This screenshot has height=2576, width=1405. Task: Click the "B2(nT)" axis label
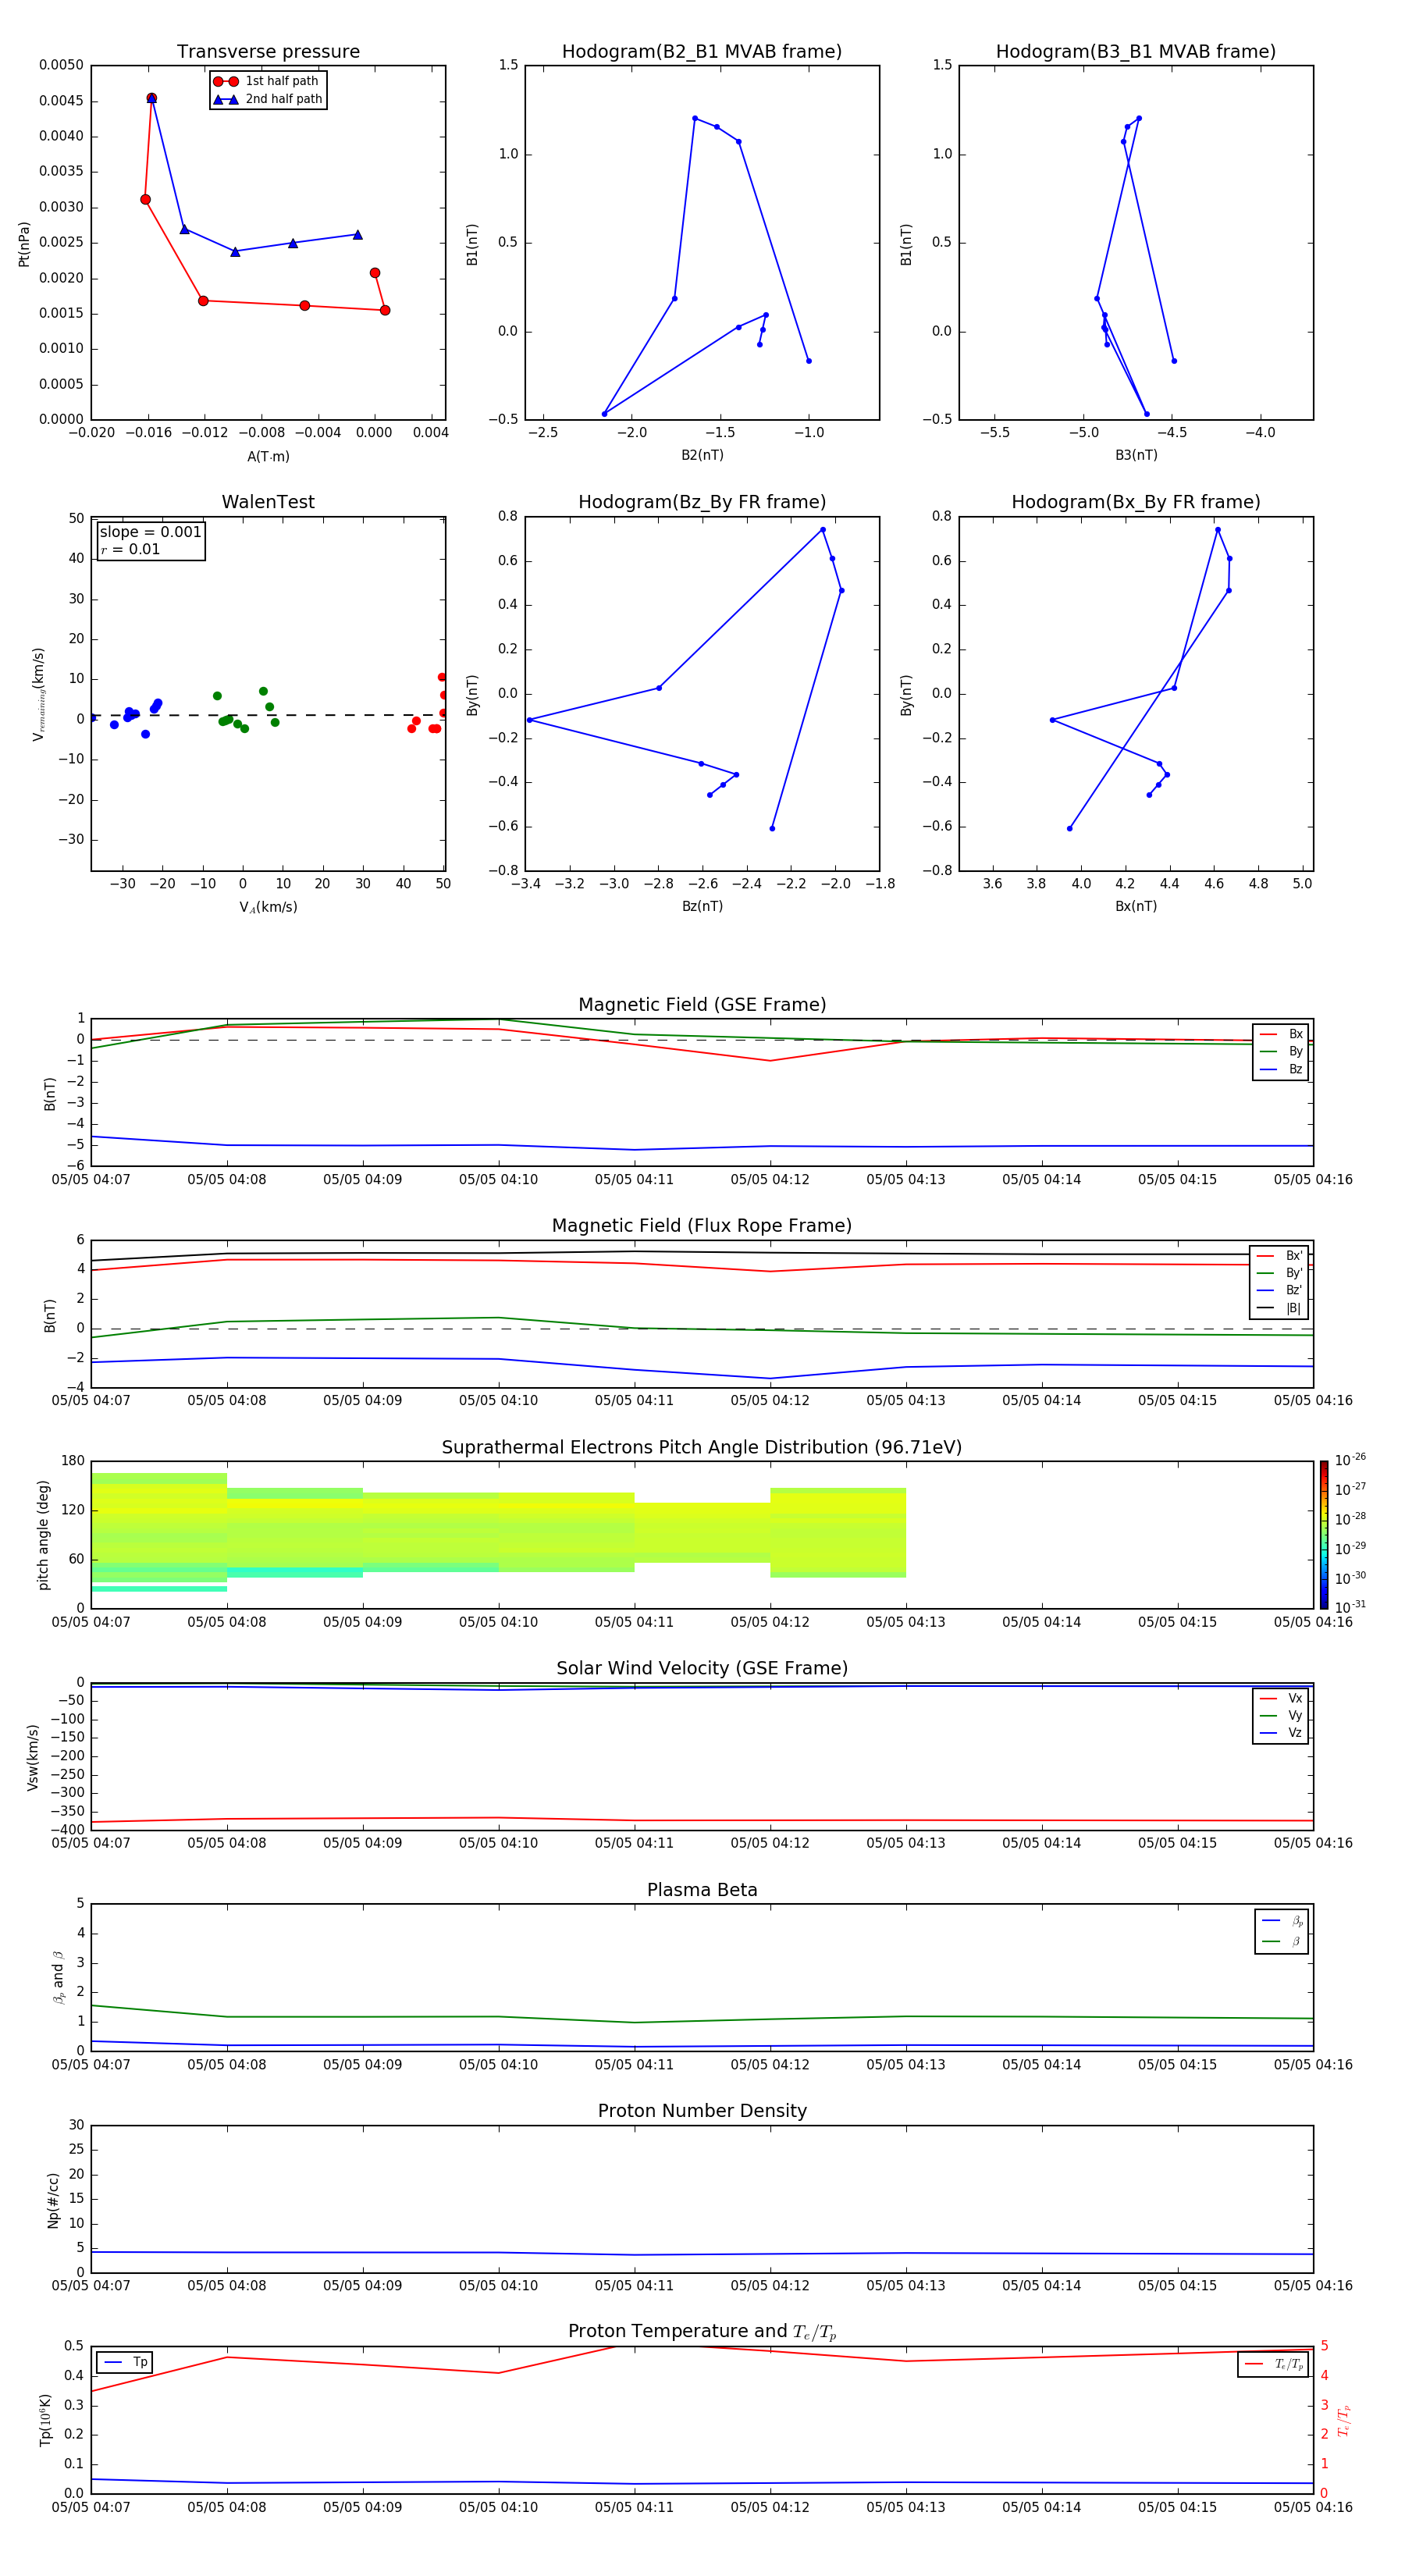[702, 455]
